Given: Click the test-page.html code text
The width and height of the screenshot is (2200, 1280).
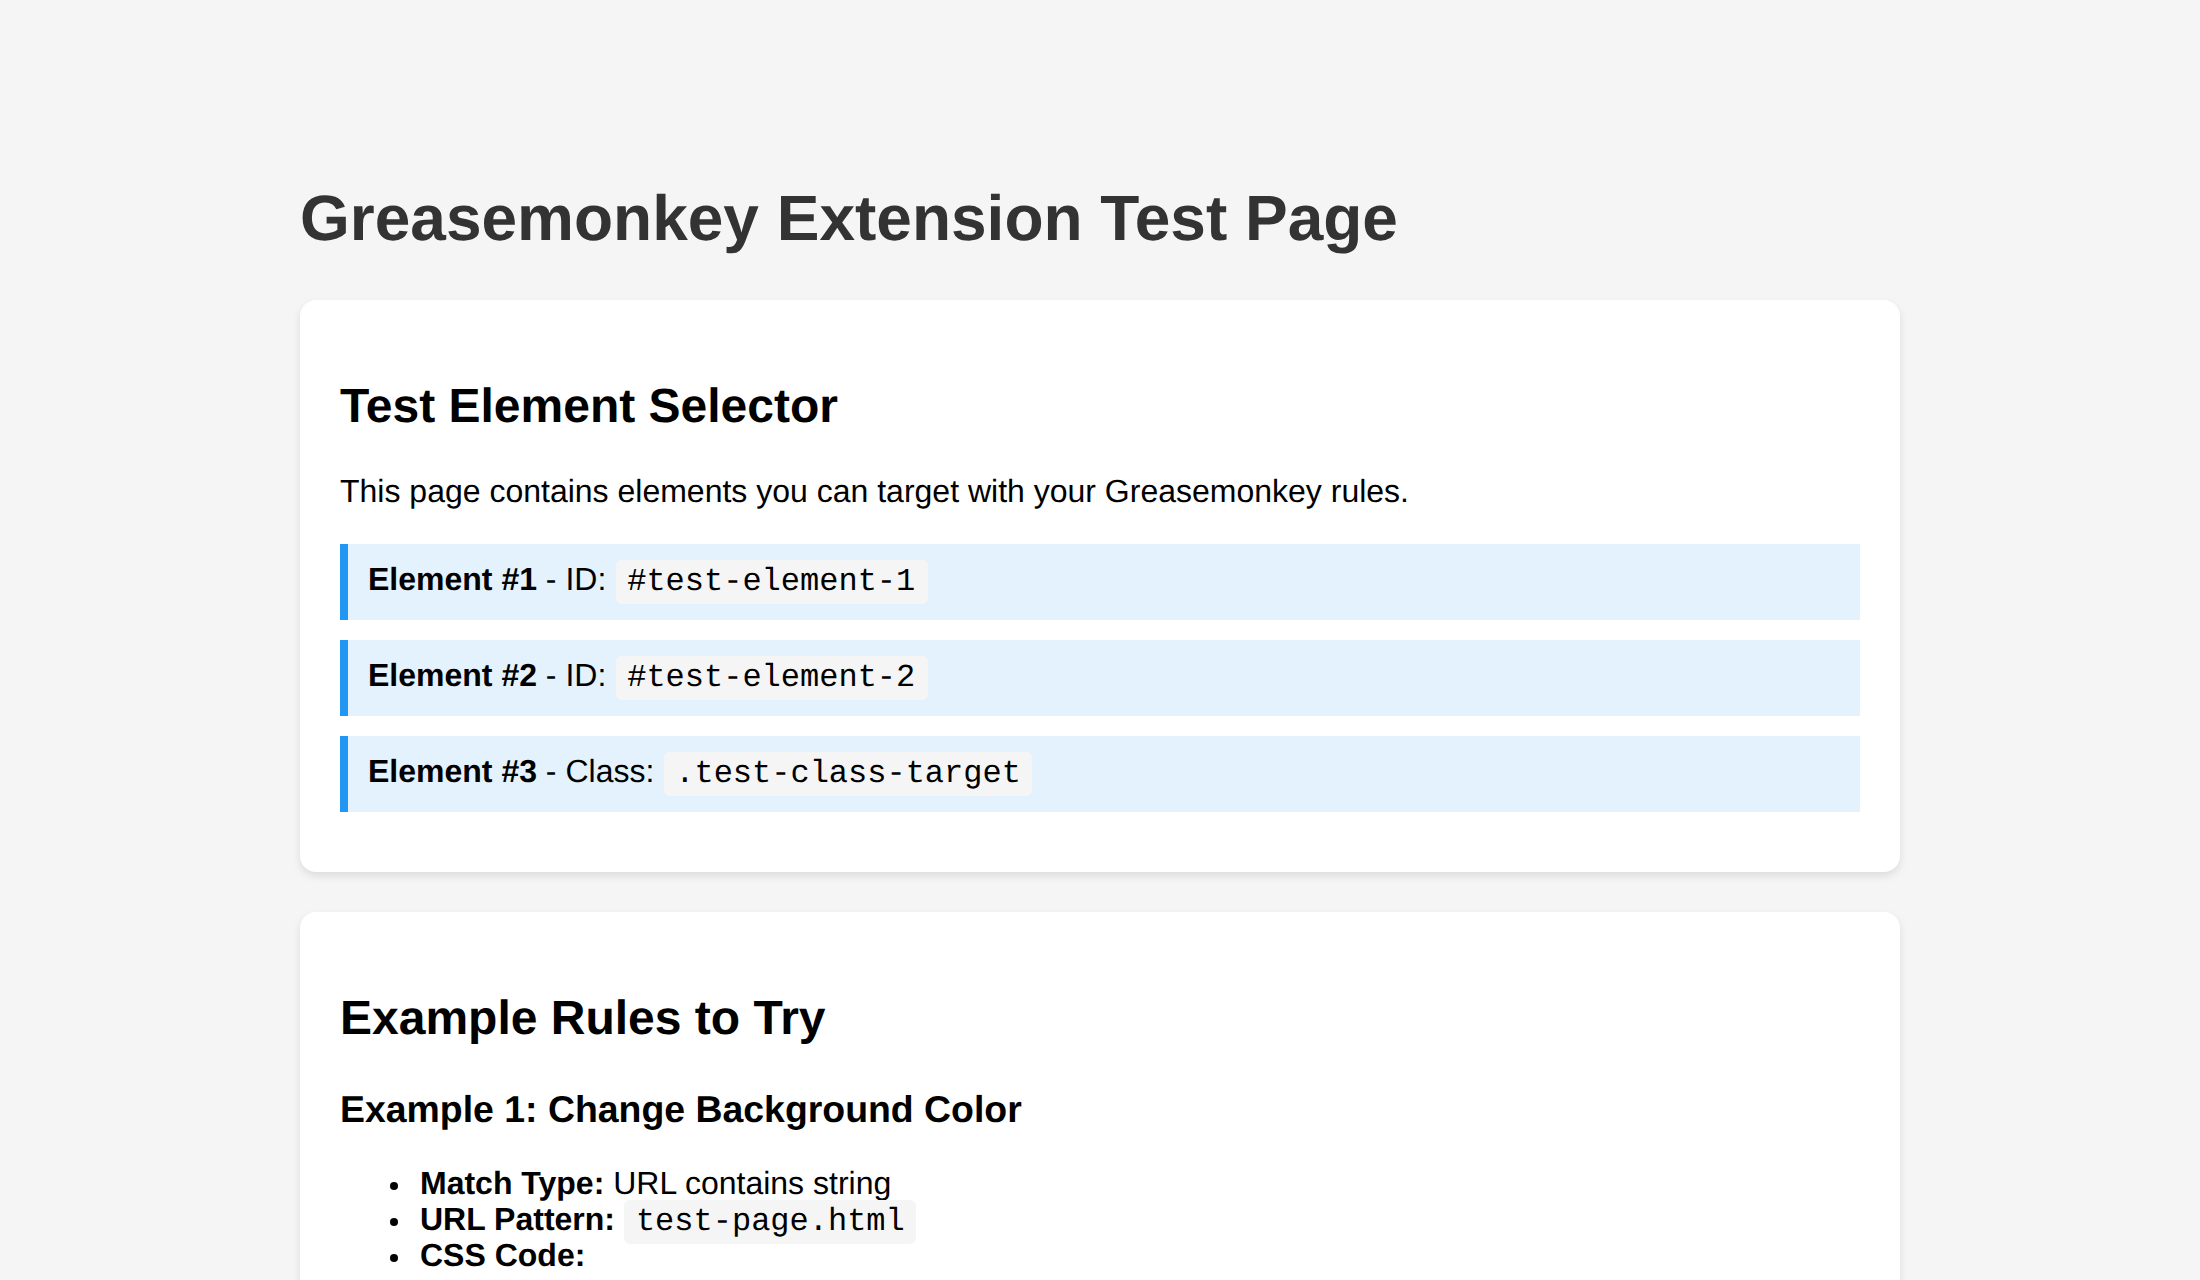Looking at the screenshot, I should (770, 1221).
